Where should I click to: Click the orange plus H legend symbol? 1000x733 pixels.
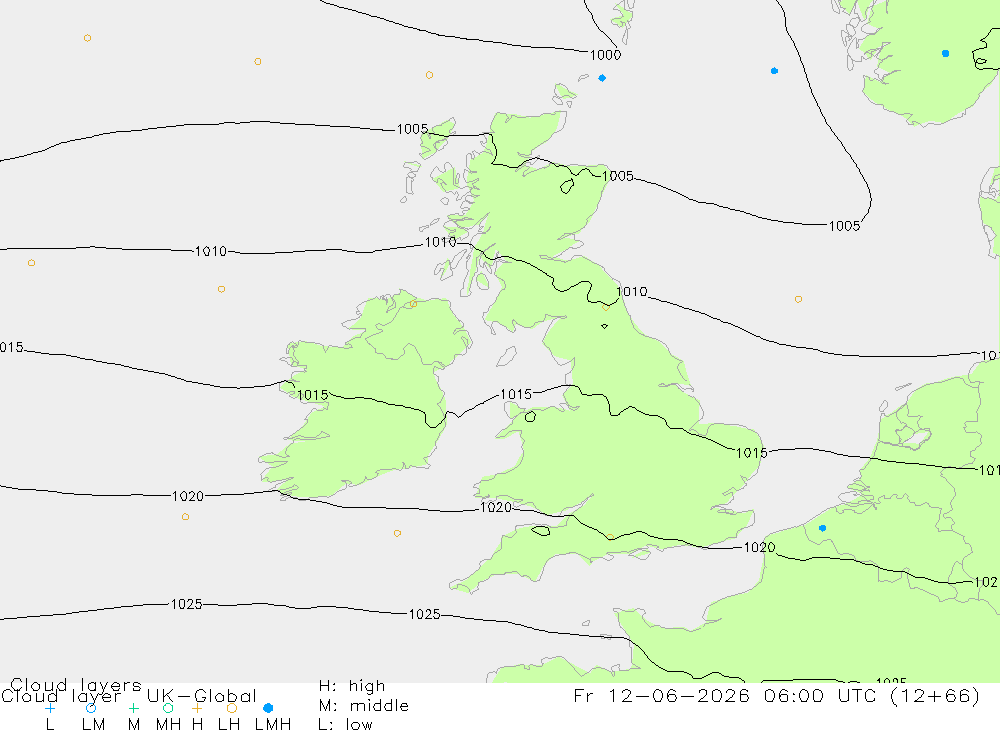coord(197,708)
